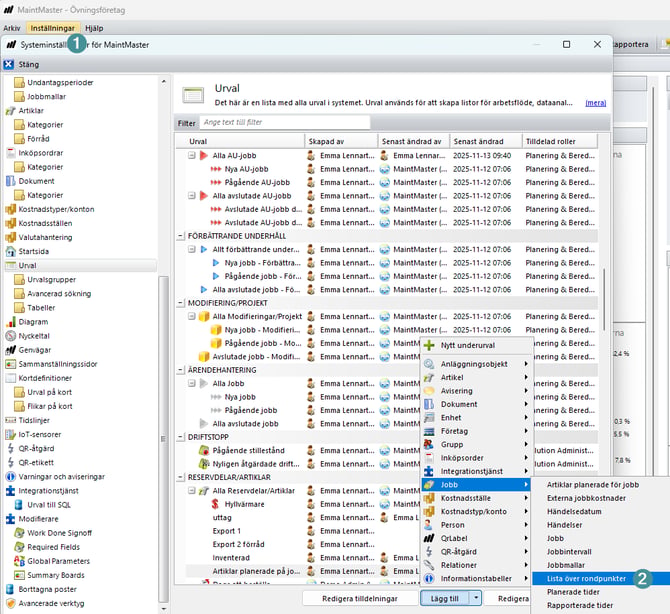This screenshot has height=614, width=670.
Task: Click the Stäng close icon in toolbar
Action: pyautogui.click(x=9, y=65)
